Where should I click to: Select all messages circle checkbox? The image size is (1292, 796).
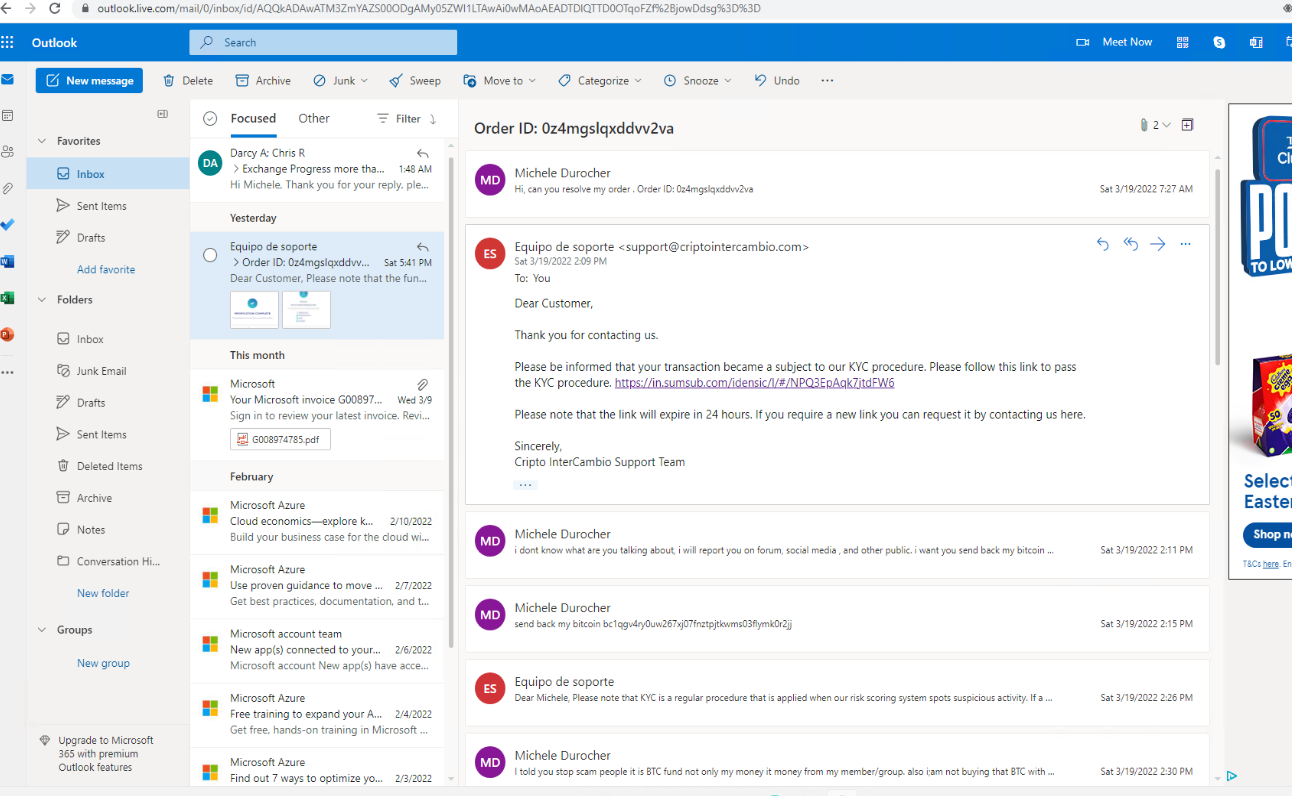pos(210,119)
